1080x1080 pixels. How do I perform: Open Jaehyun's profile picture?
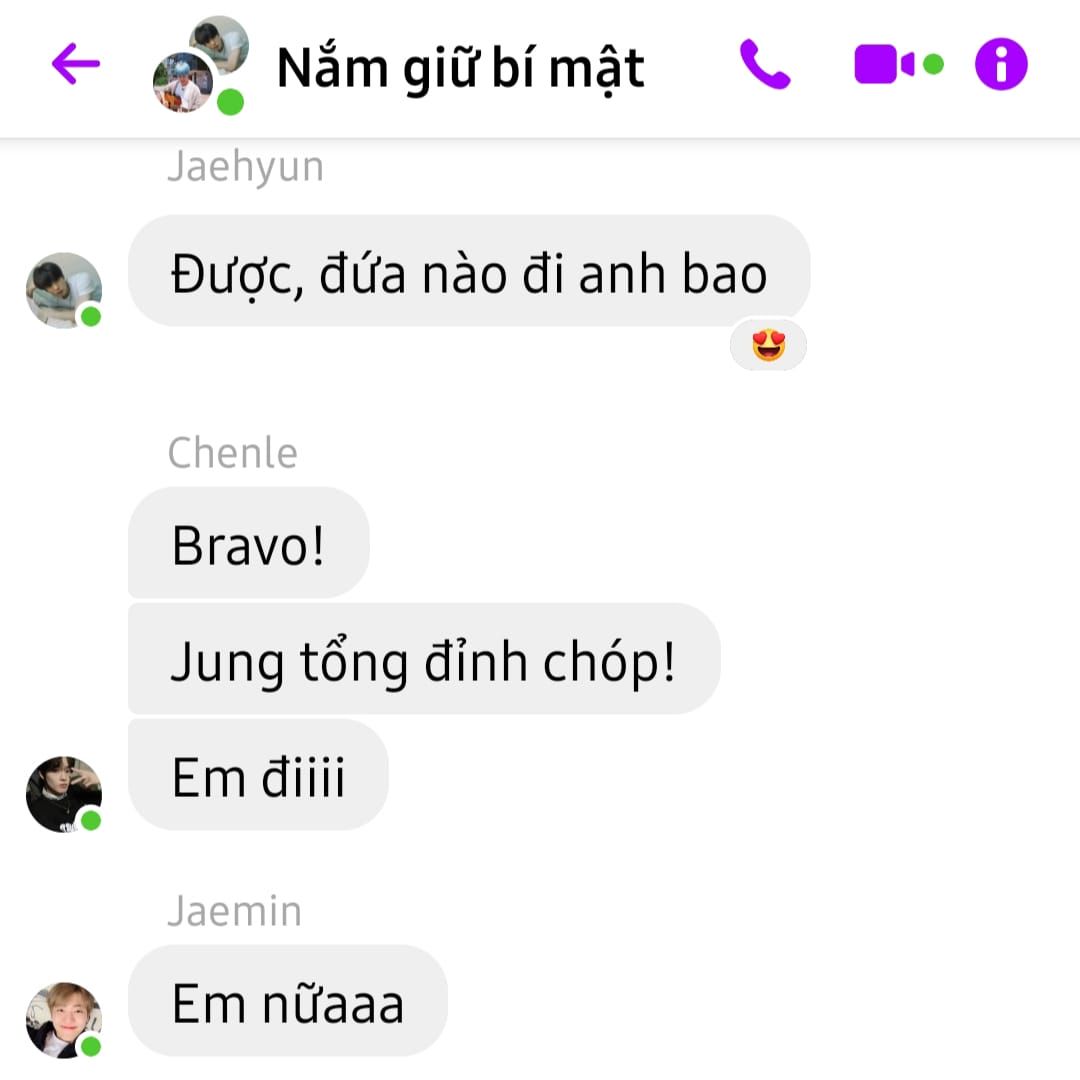[64, 290]
